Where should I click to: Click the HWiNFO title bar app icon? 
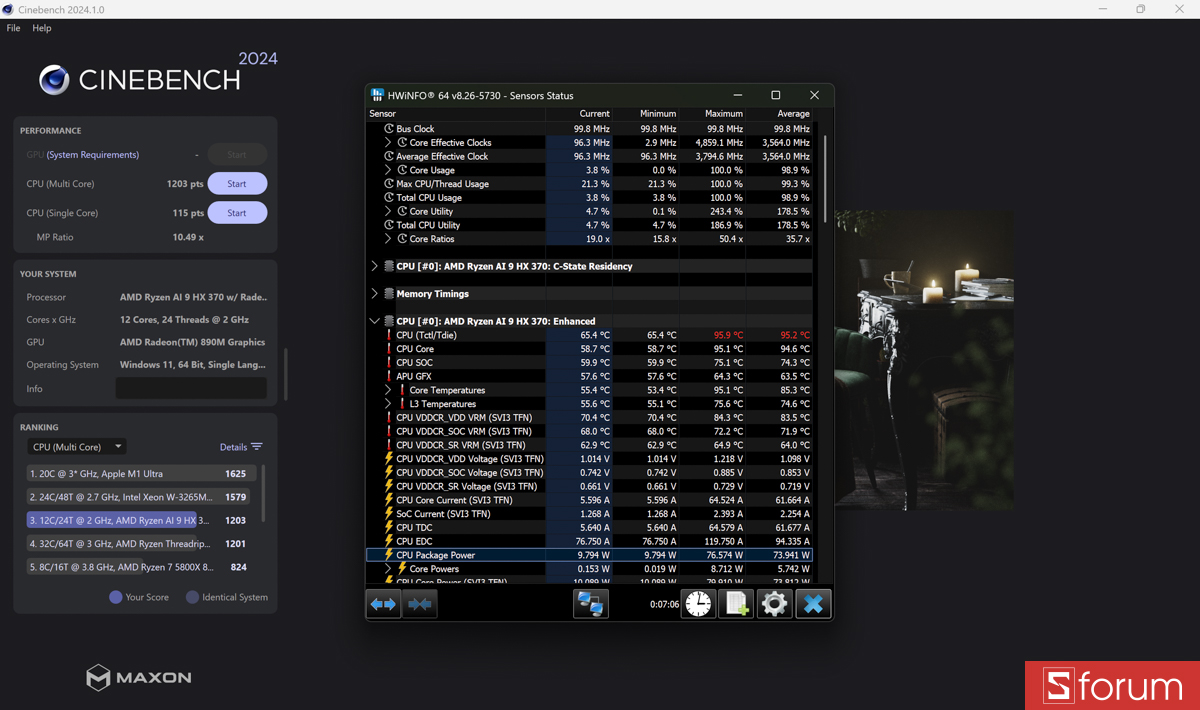(x=377, y=95)
